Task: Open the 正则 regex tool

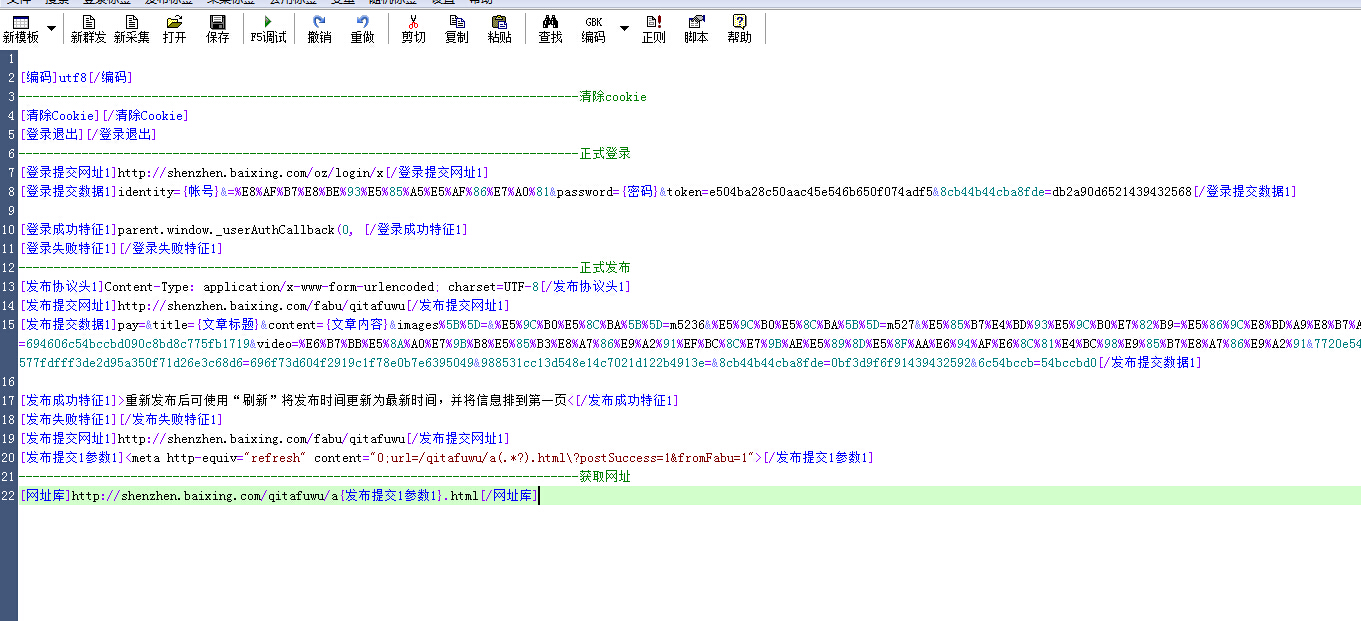Action: (653, 29)
